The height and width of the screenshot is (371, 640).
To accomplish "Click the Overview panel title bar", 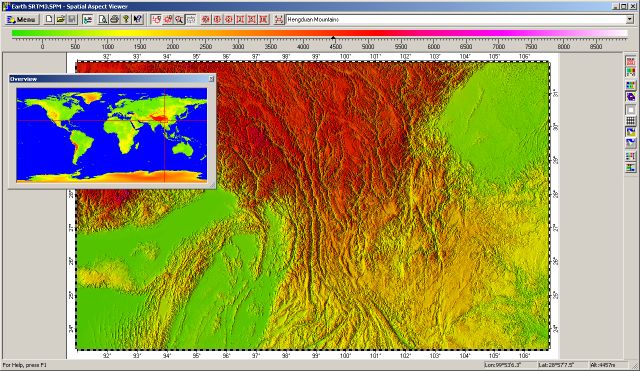I will click(x=111, y=79).
